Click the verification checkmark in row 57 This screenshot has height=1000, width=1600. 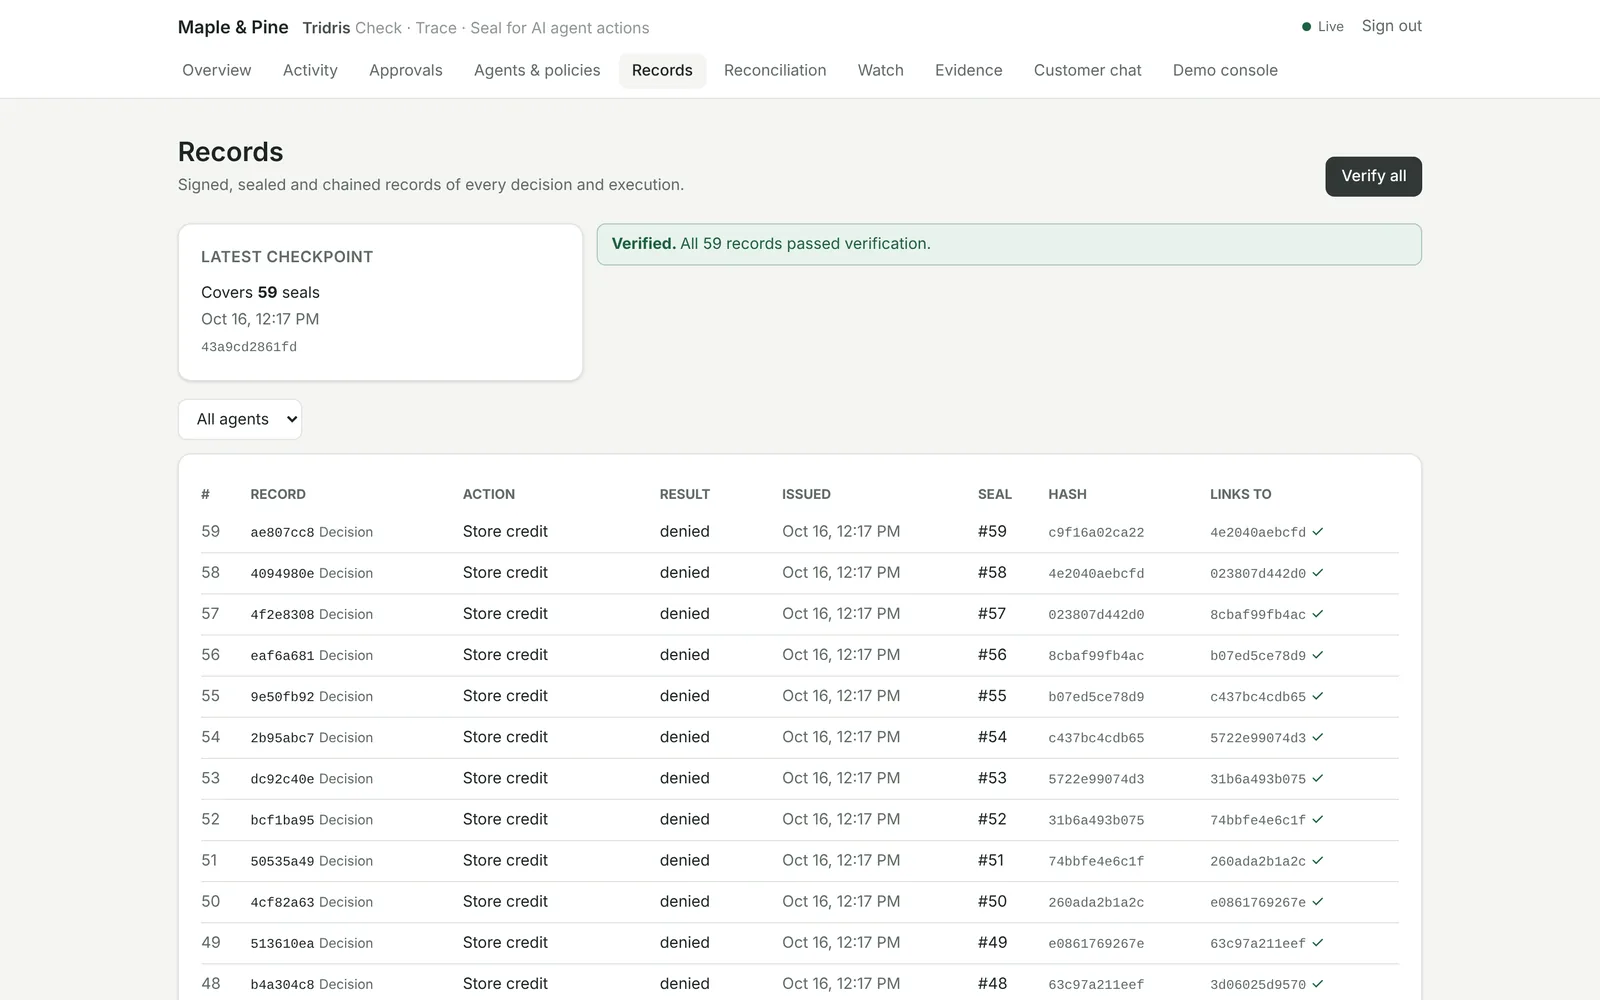[1318, 614]
